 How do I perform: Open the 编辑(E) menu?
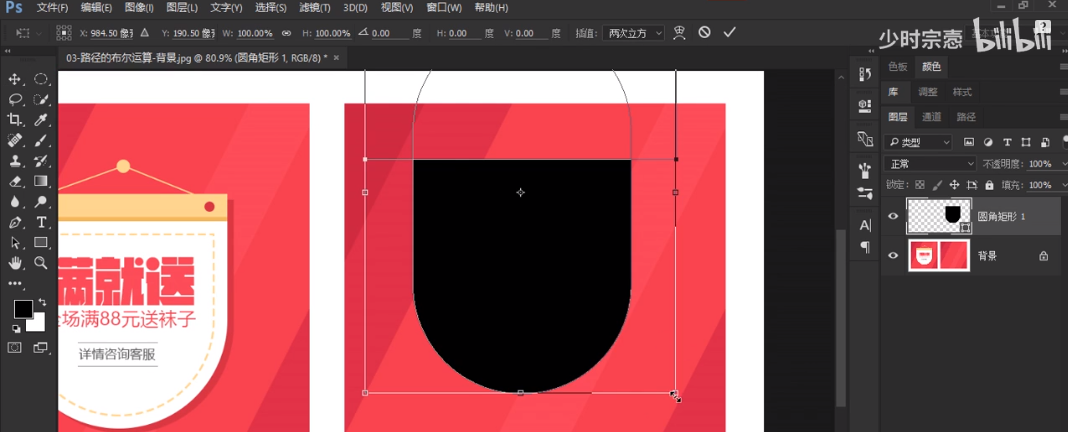point(96,8)
